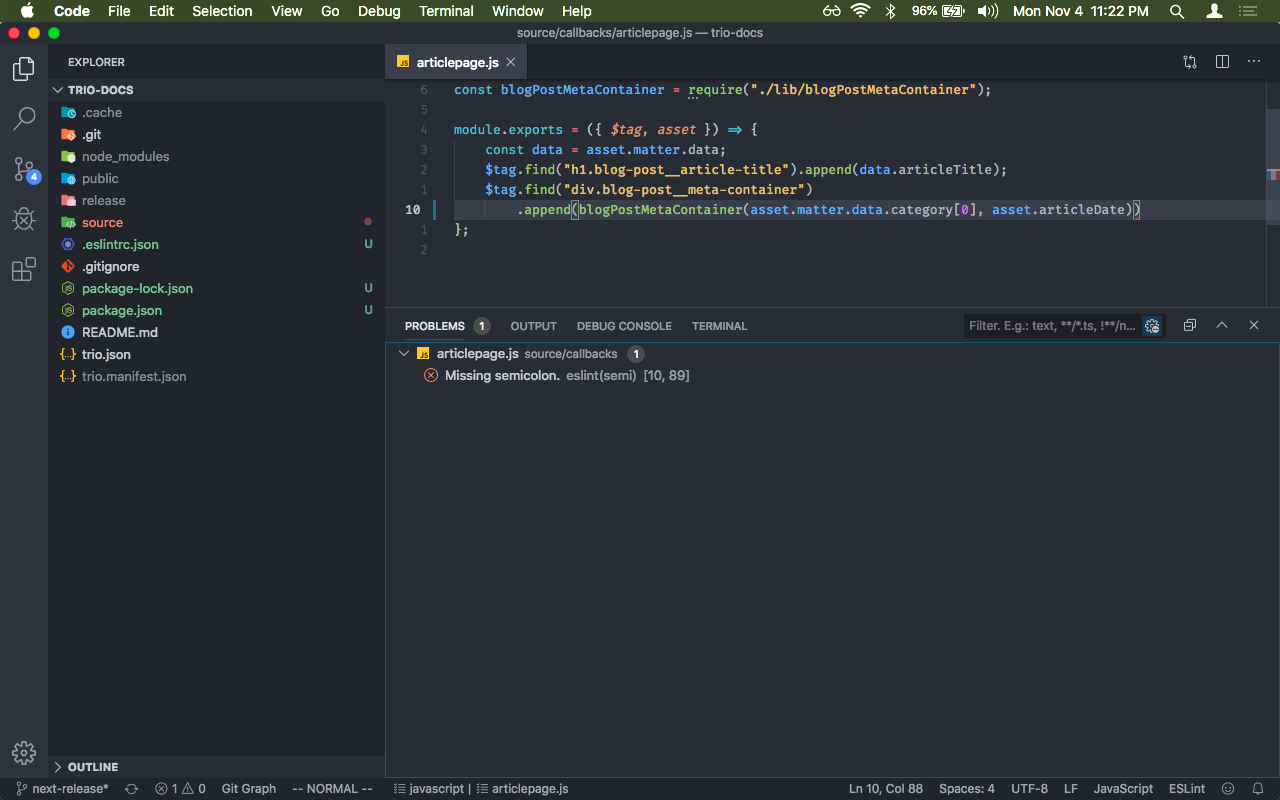Viewport: 1280px width, 800px height.
Task: Open trio.manifest.json file
Action: pos(216,377)
